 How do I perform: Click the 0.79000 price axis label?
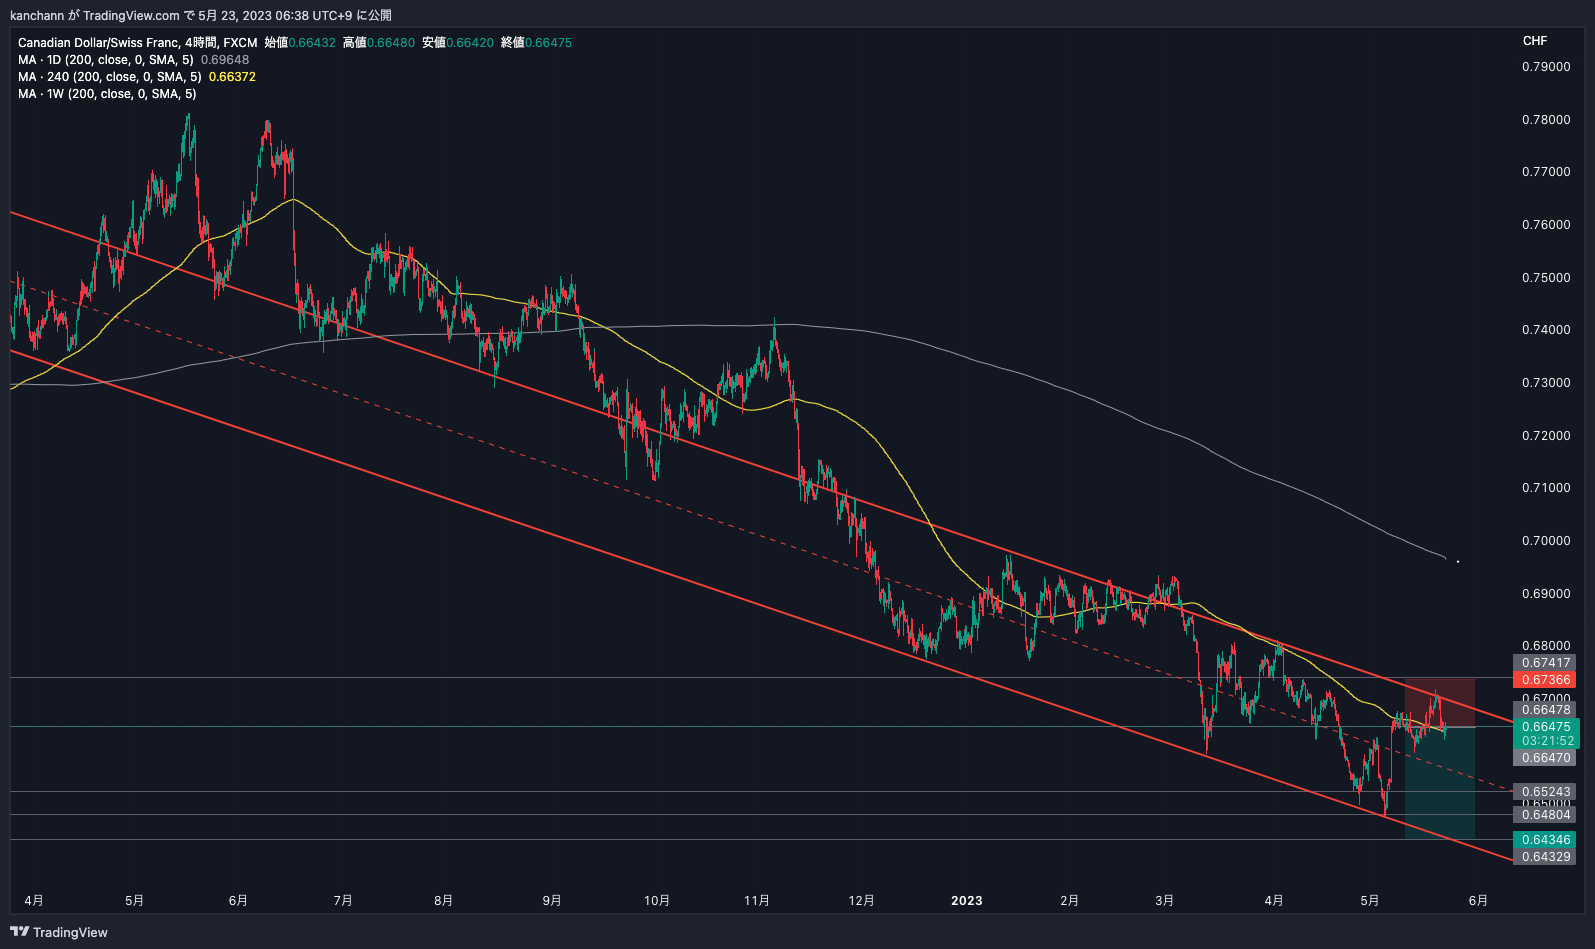1546,67
